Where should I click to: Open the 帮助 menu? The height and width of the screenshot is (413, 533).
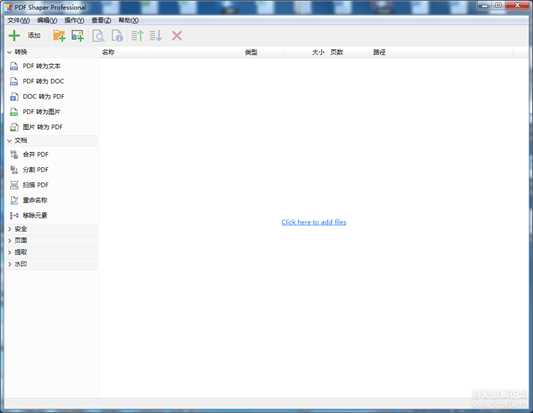point(128,20)
